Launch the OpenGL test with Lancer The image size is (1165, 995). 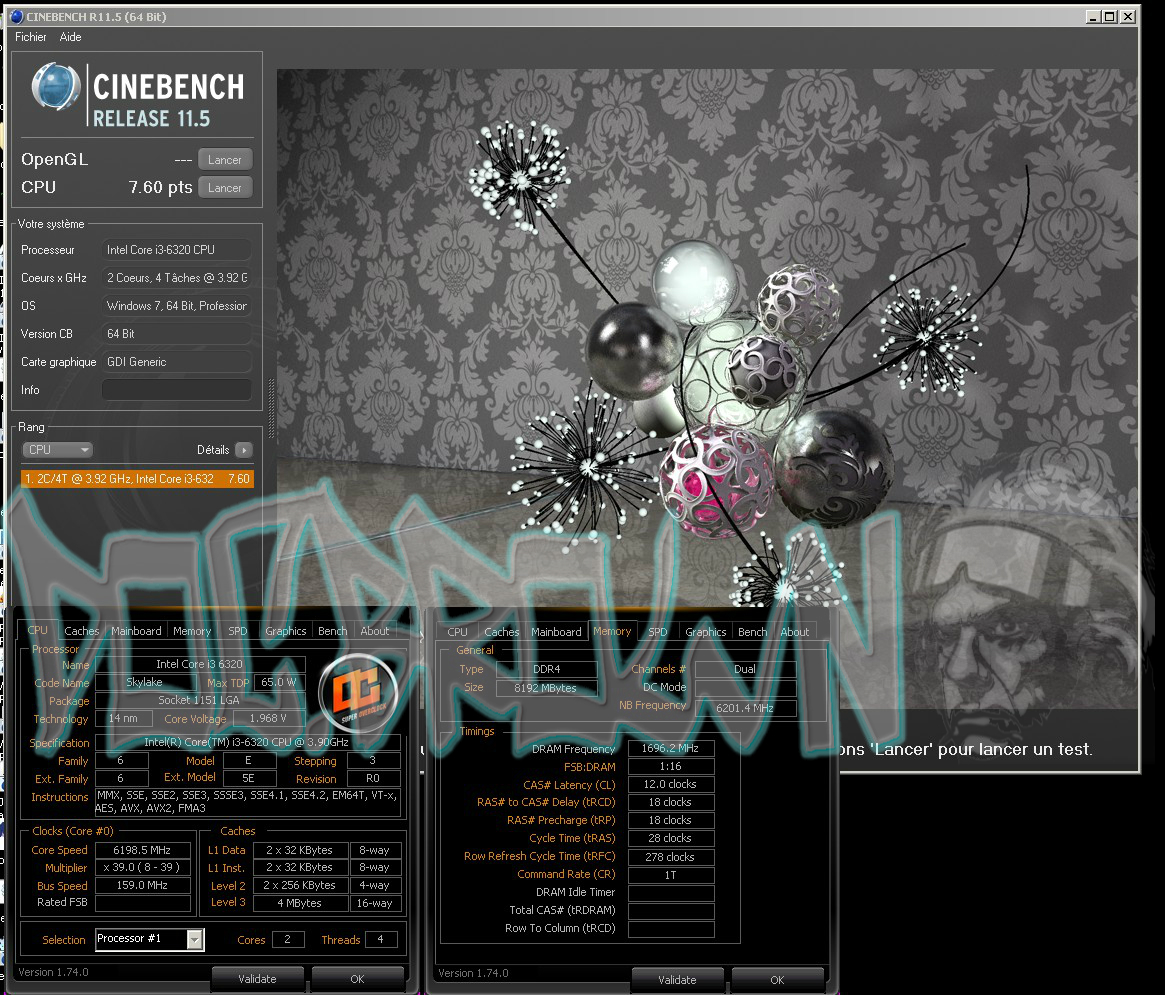click(x=225, y=160)
